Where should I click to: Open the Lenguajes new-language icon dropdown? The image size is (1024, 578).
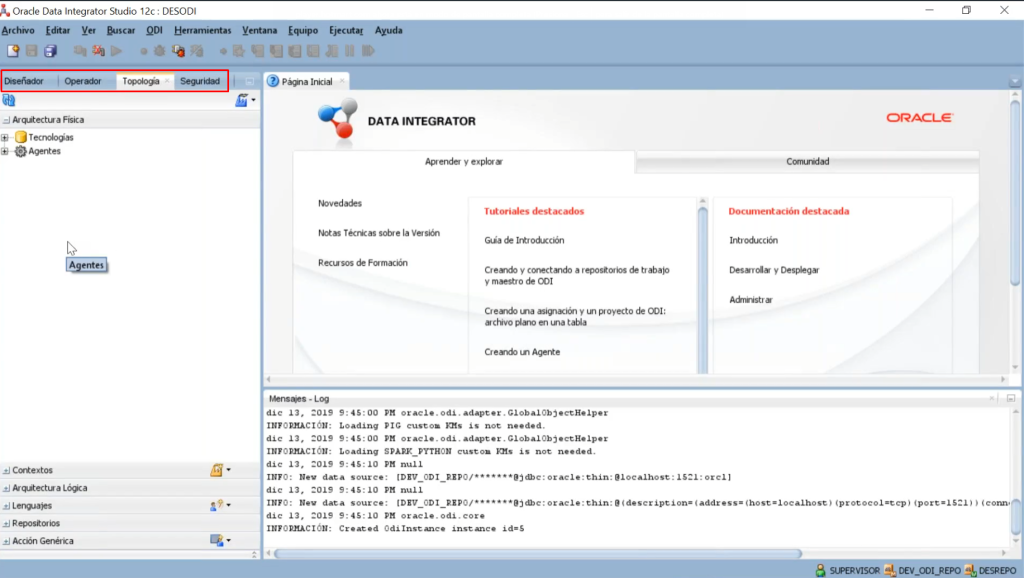pos(220,506)
